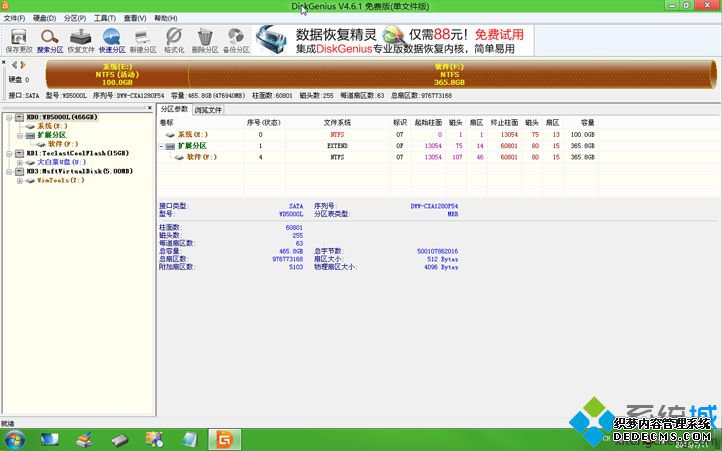Screen dimensions: 722x451
Task: Select 大白菜U盘 in the left tree
Action: (x=61, y=162)
